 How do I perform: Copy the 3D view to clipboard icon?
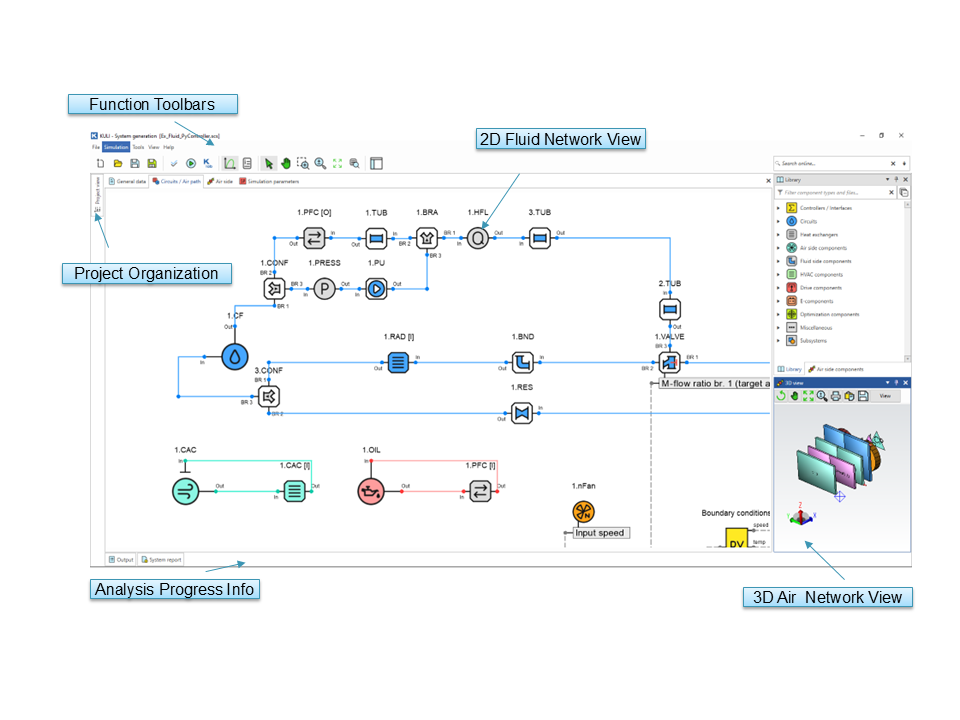849,396
